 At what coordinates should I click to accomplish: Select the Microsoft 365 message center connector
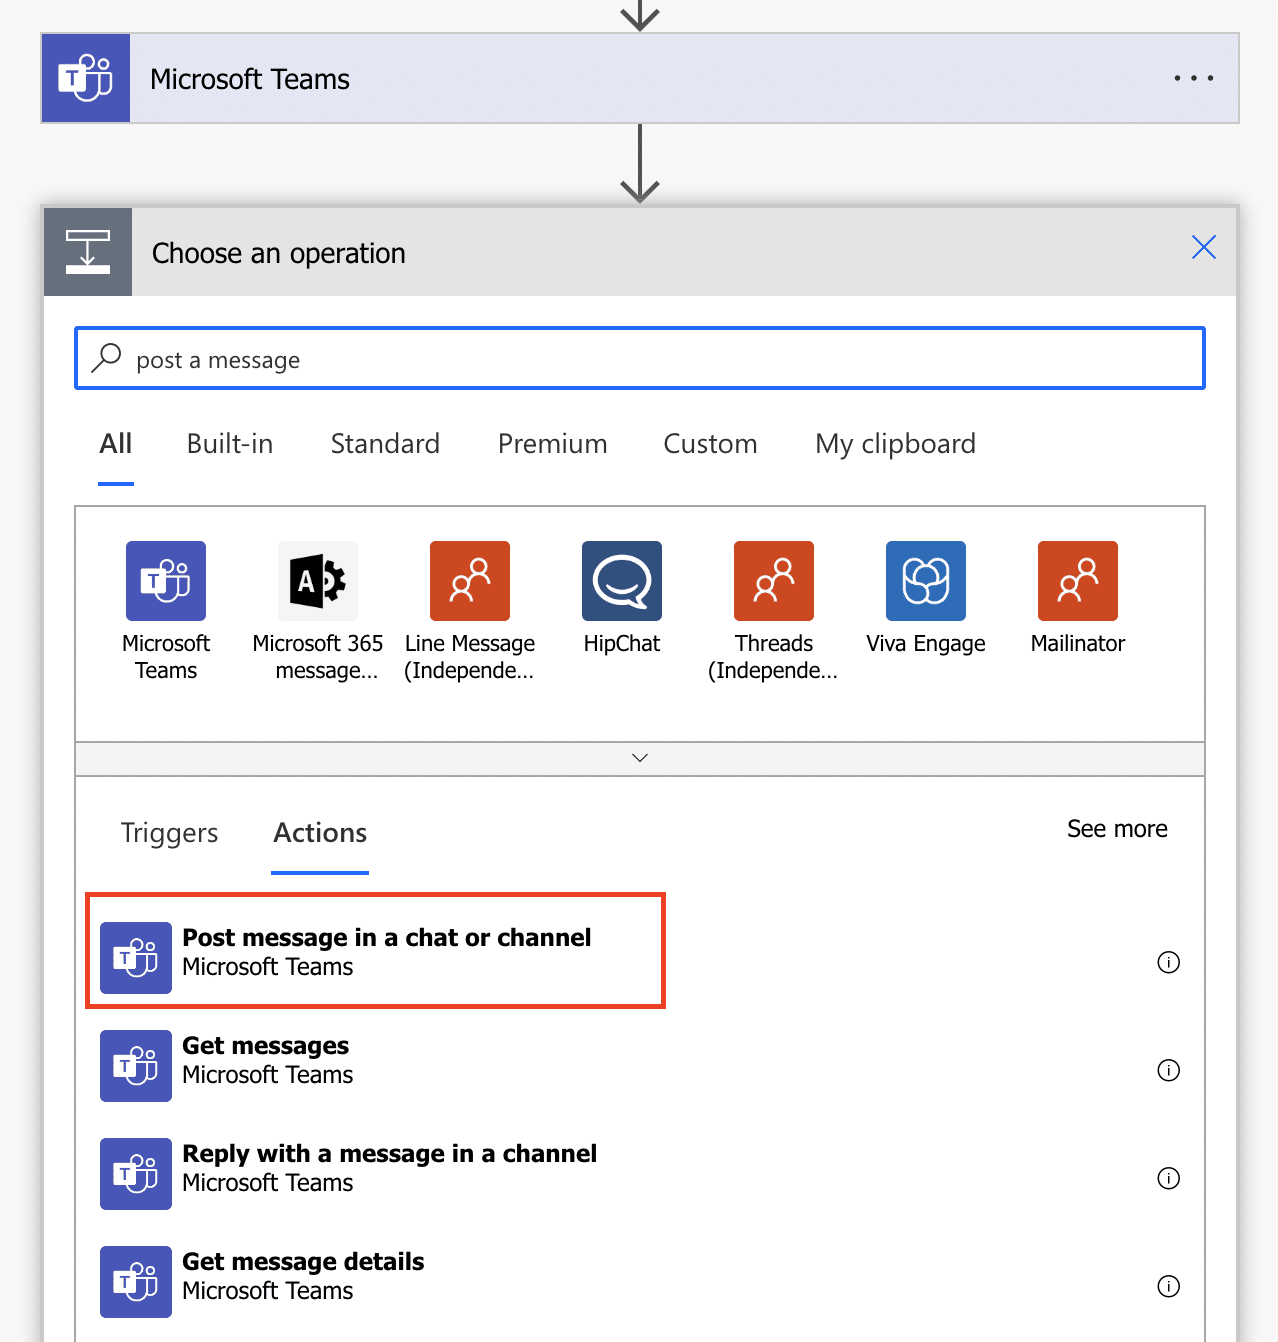[318, 581]
